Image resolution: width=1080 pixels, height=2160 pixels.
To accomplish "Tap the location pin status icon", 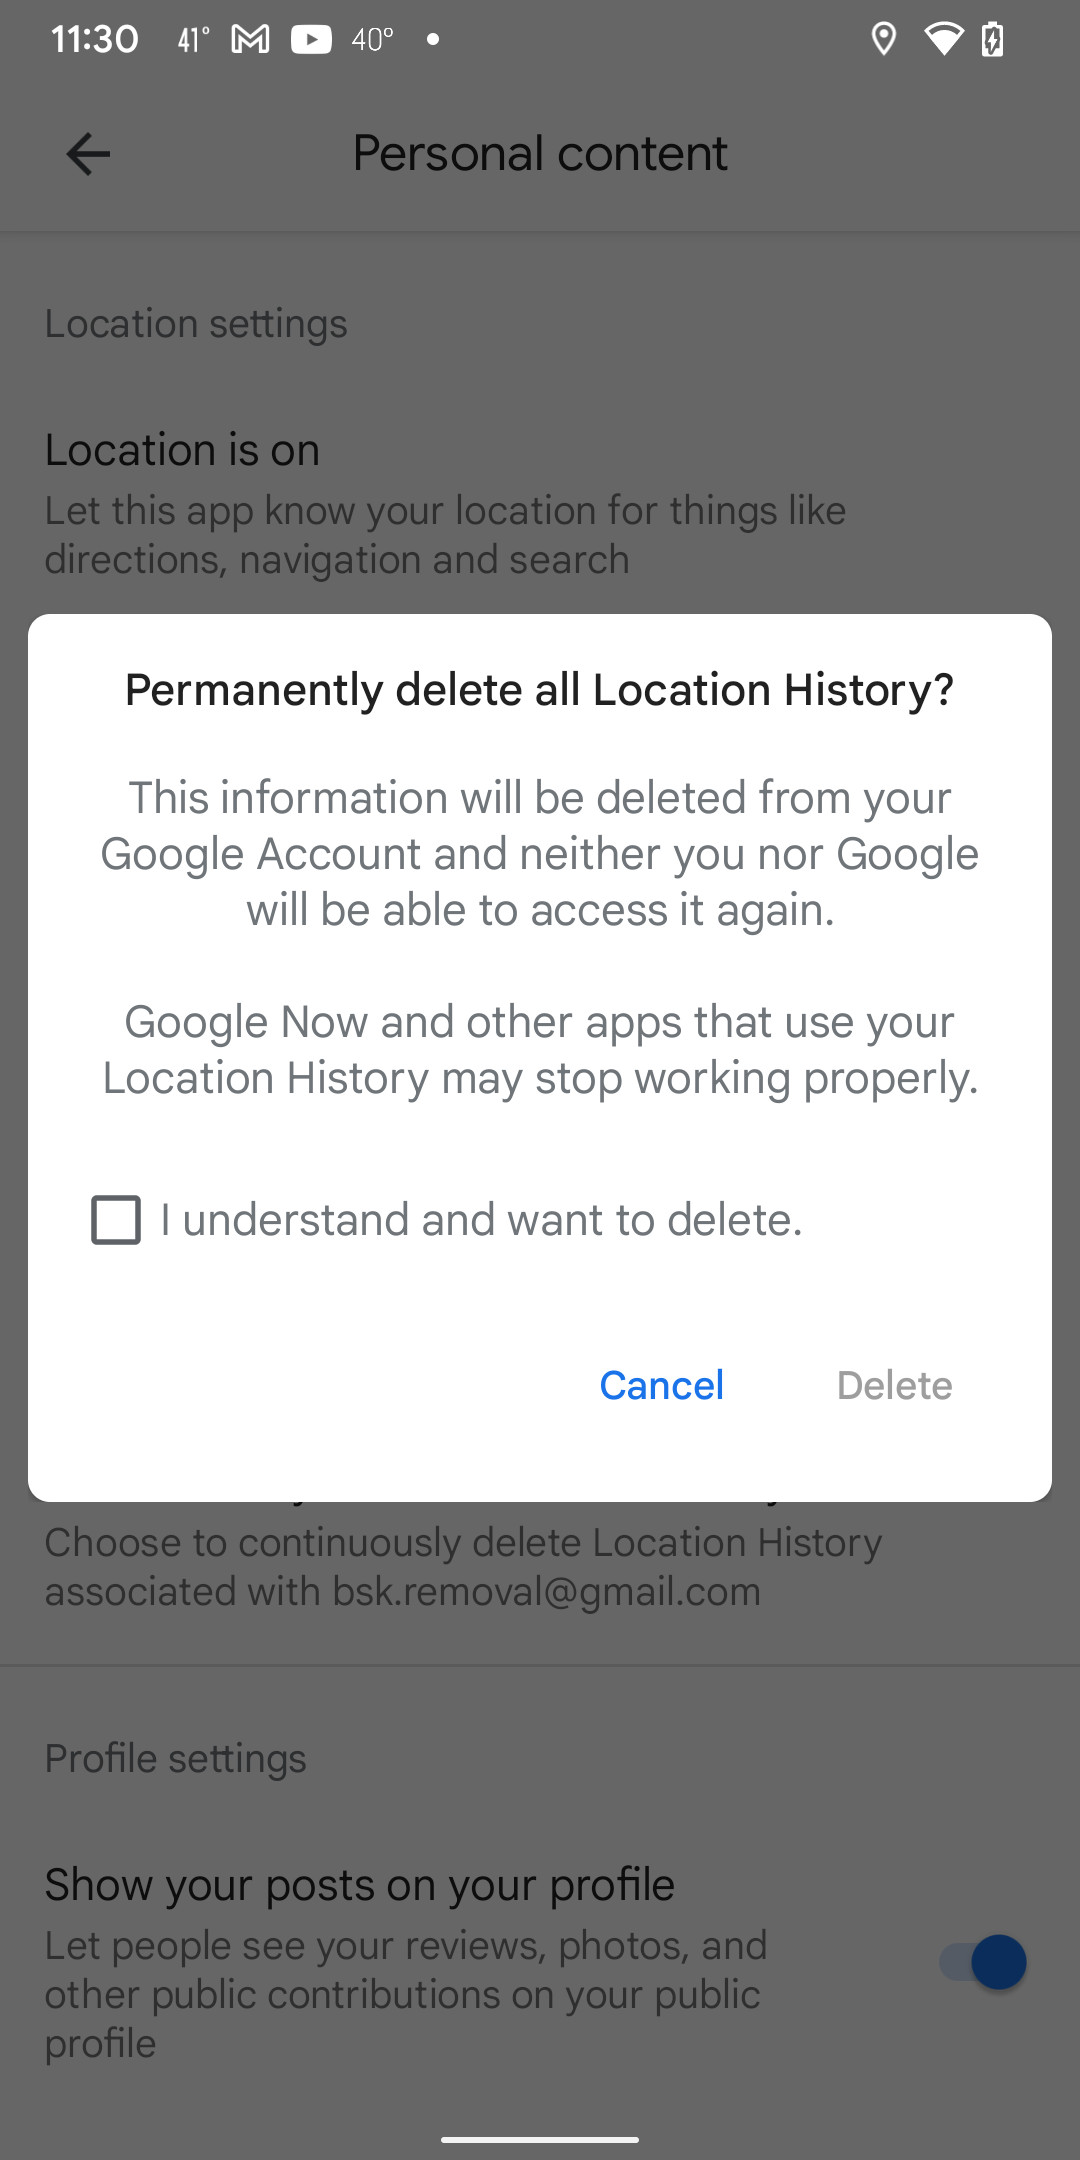I will click(x=884, y=38).
